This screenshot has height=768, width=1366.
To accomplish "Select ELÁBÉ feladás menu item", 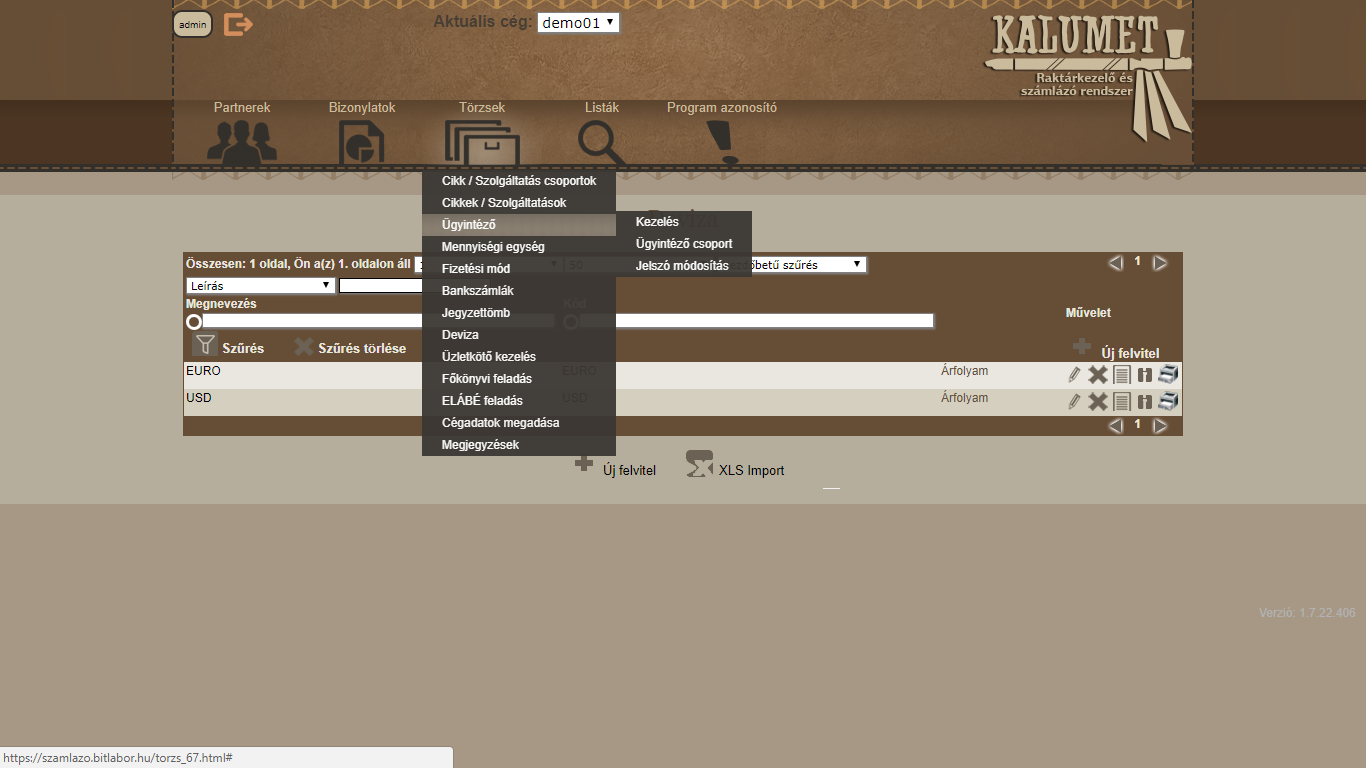I will (x=519, y=401).
